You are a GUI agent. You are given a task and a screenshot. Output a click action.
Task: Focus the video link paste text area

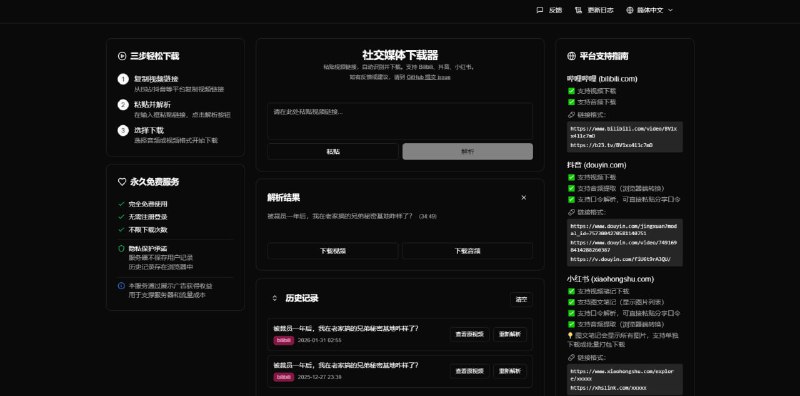click(x=400, y=121)
